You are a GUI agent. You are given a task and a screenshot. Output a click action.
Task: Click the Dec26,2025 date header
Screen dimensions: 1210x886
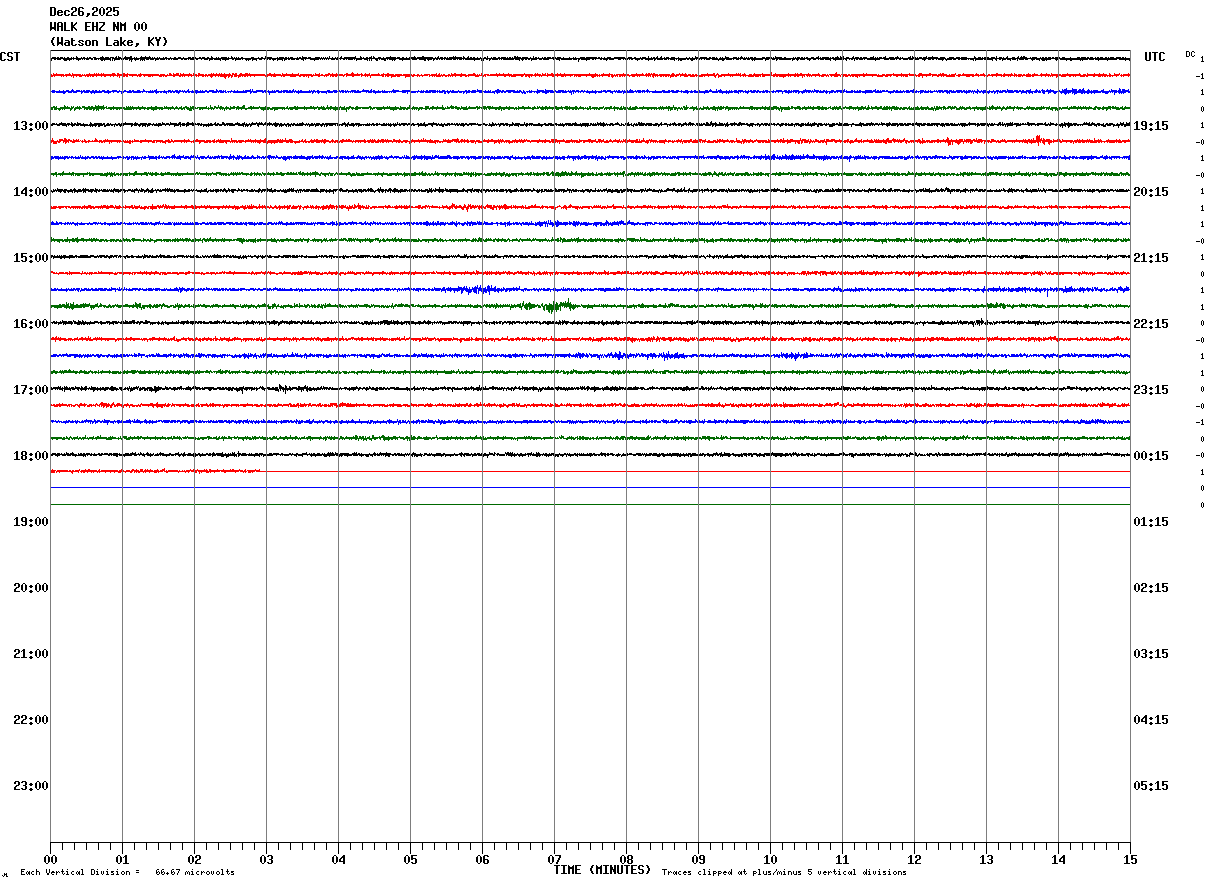84,12
